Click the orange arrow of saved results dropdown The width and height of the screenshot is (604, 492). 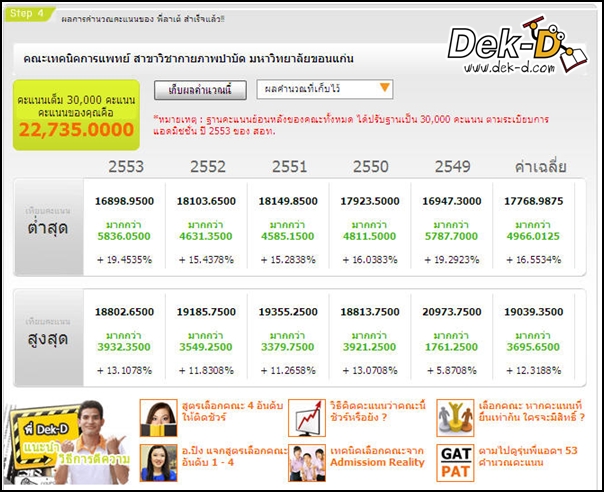pyautogui.click(x=384, y=90)
